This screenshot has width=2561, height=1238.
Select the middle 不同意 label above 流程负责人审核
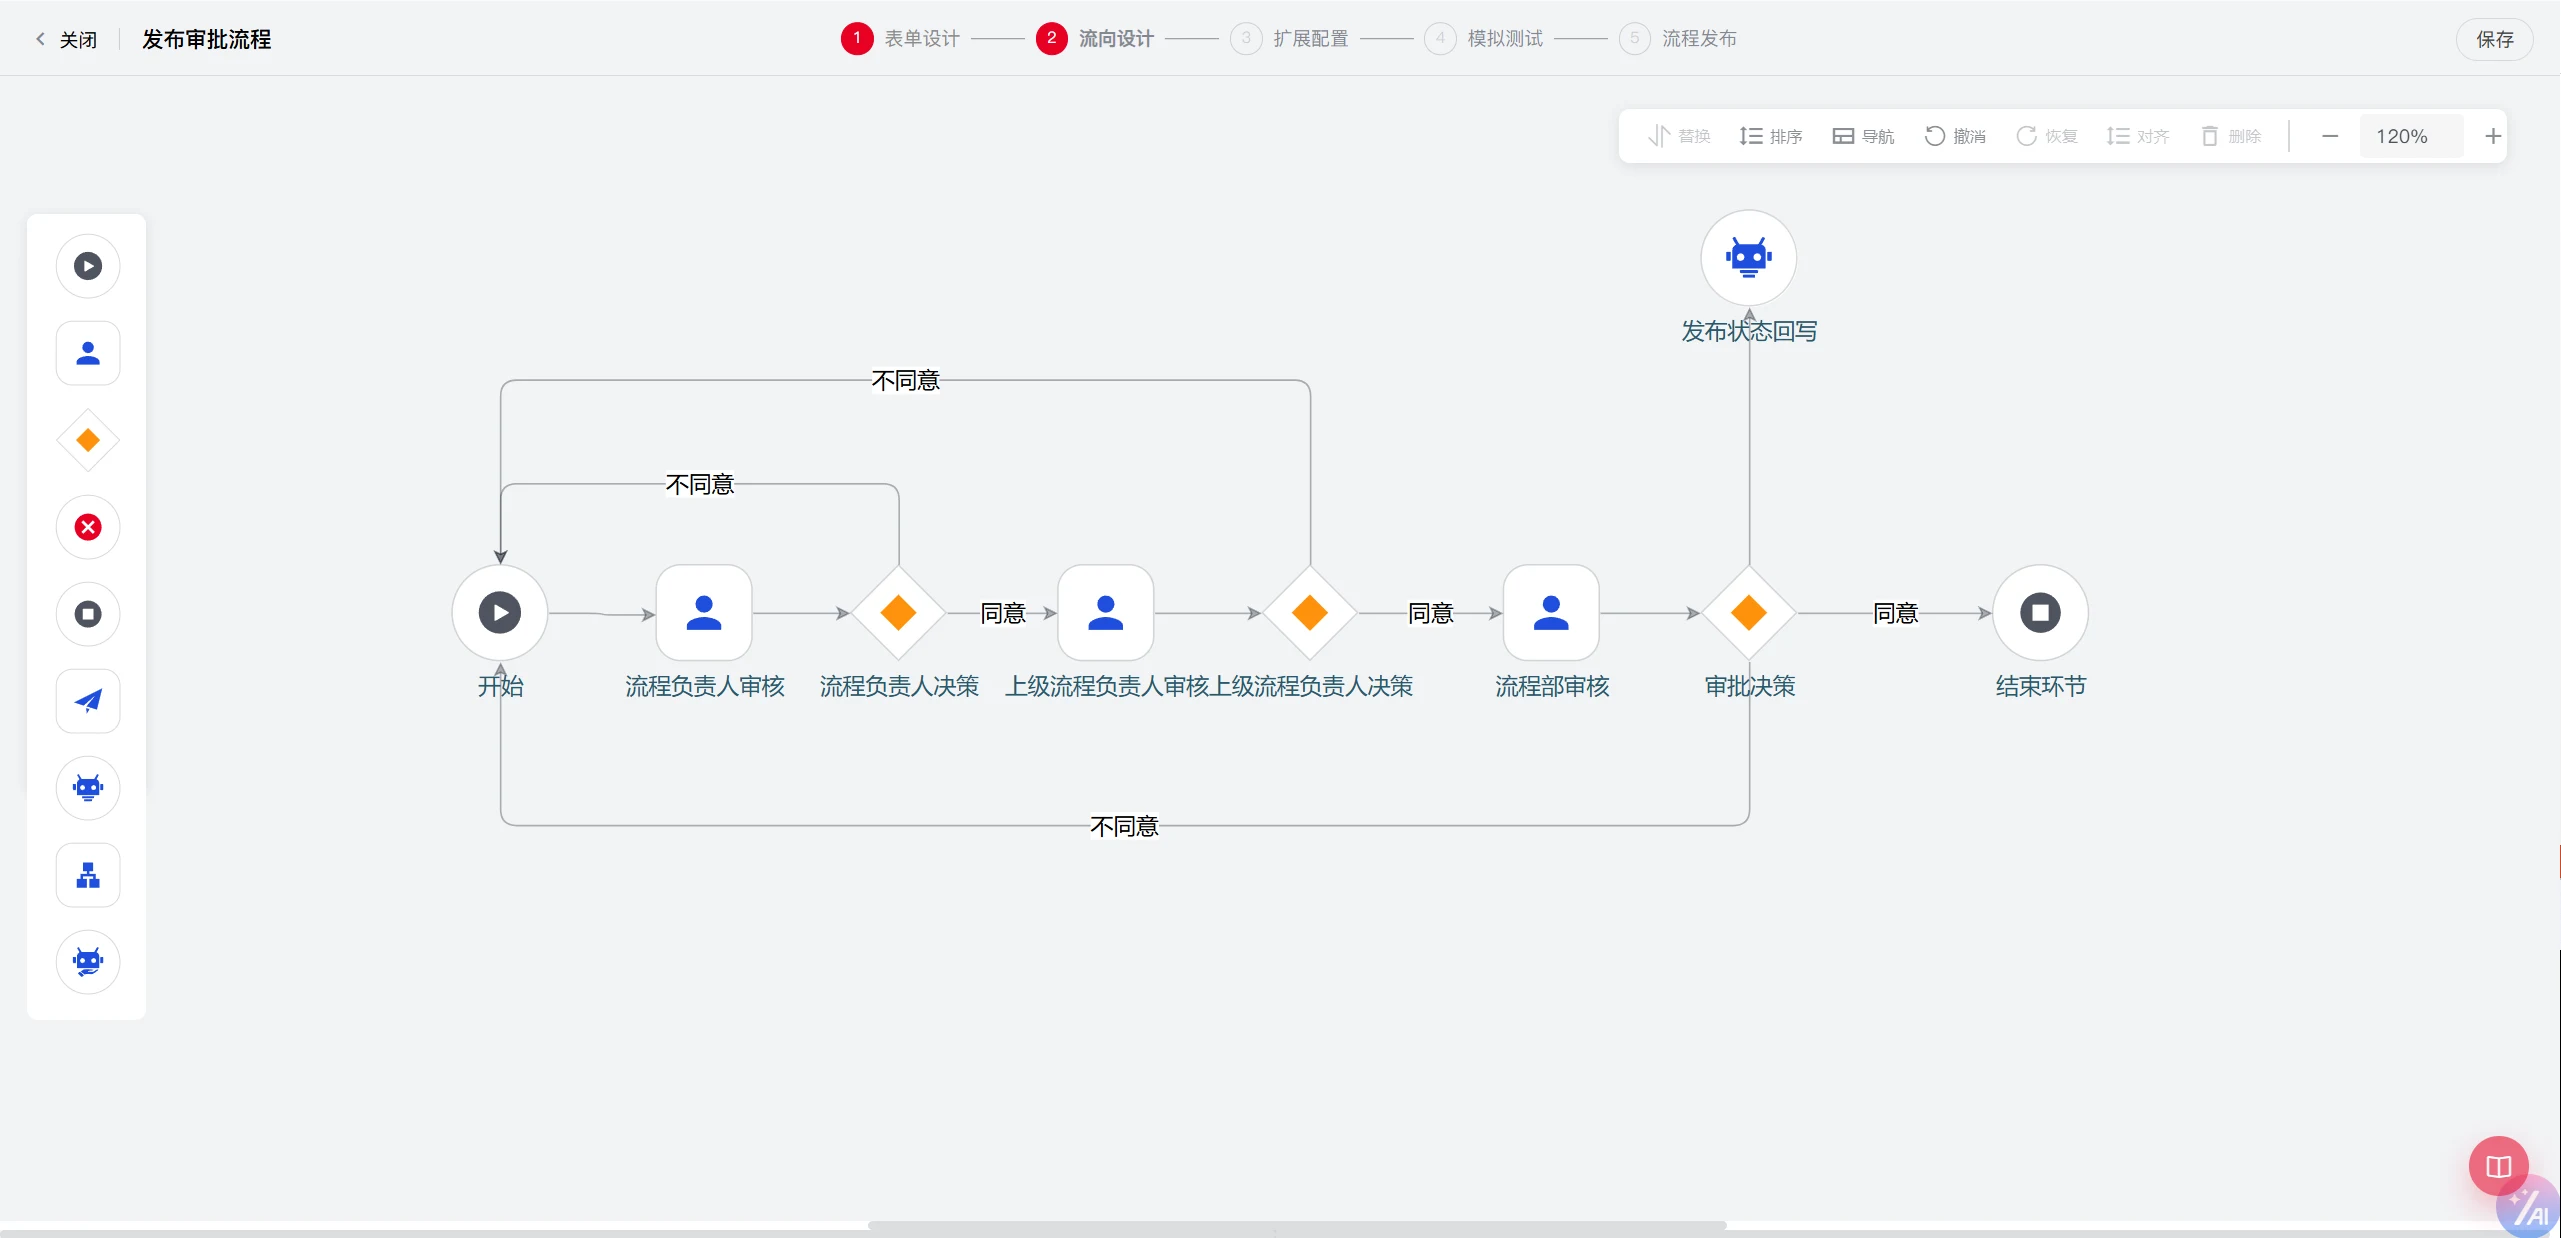700,484
